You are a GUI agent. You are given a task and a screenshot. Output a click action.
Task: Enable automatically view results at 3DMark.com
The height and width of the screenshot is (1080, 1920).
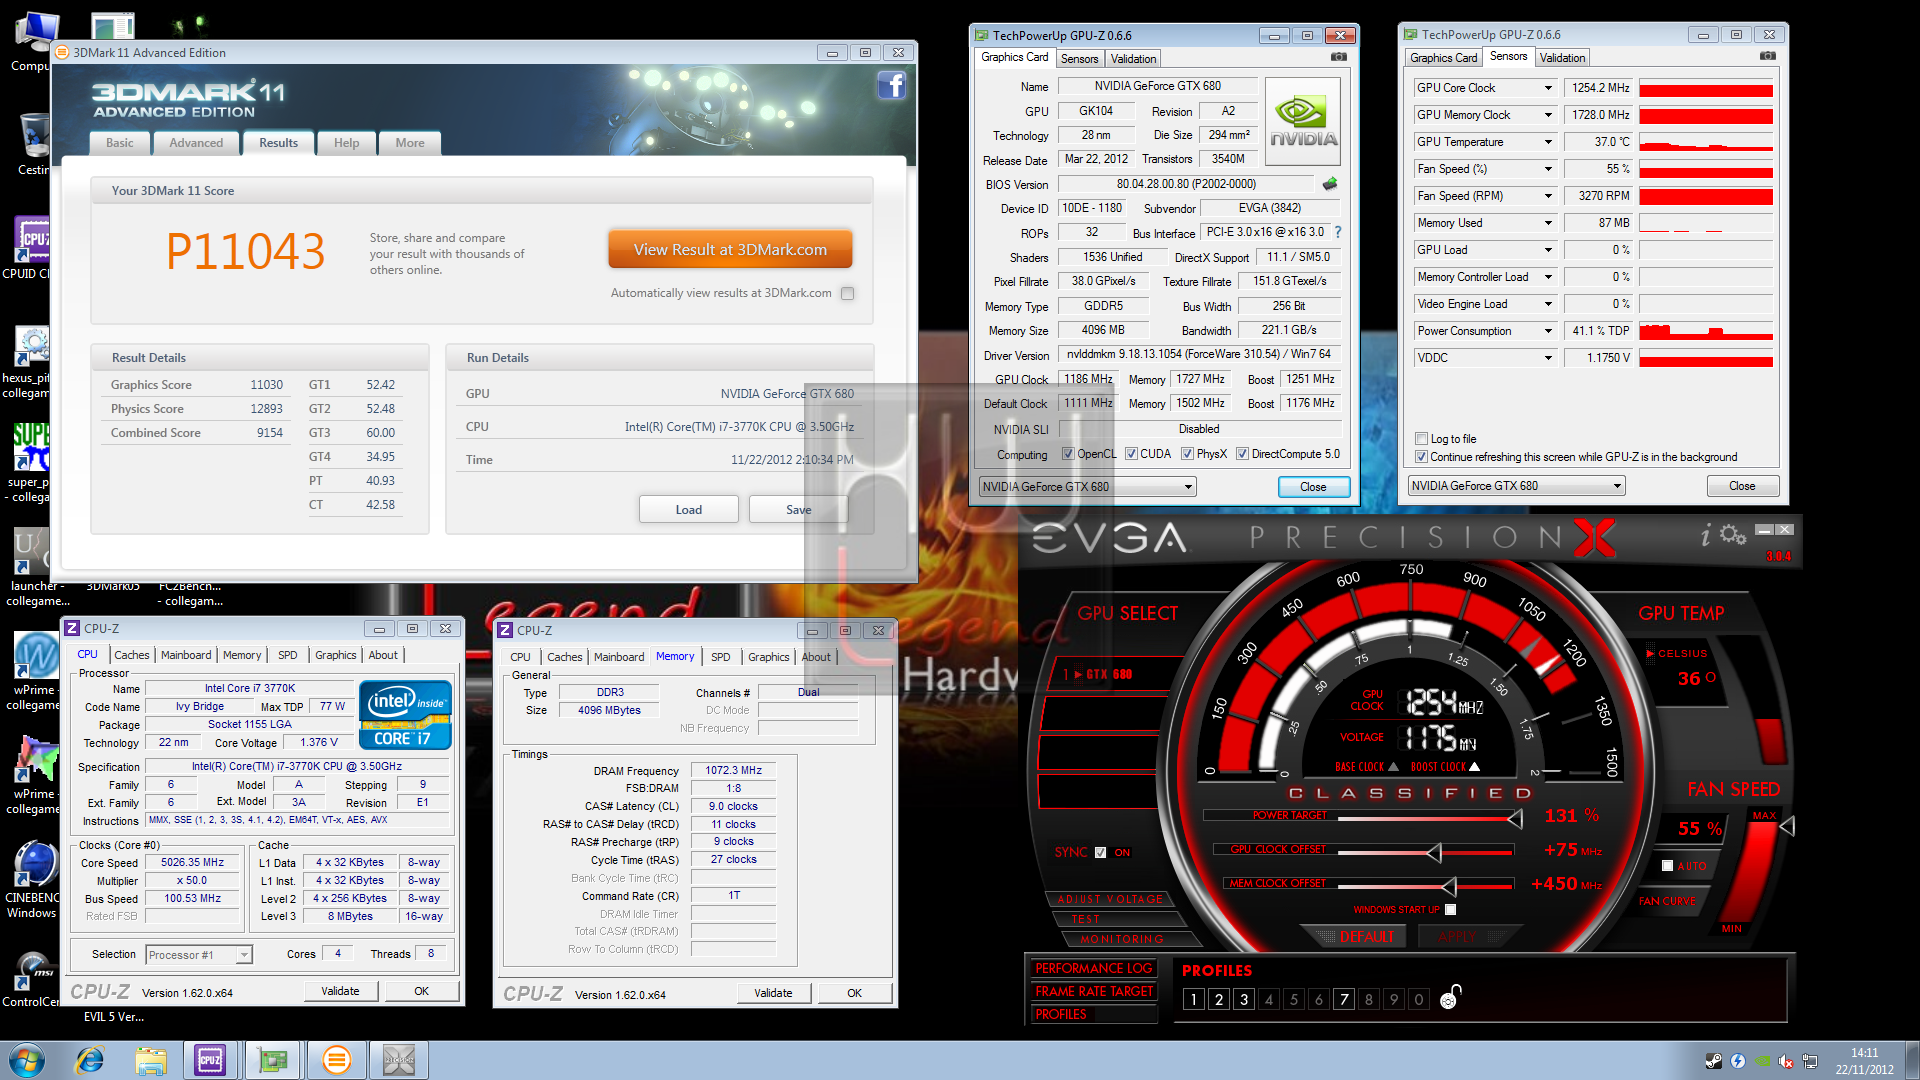coord(848,293)
